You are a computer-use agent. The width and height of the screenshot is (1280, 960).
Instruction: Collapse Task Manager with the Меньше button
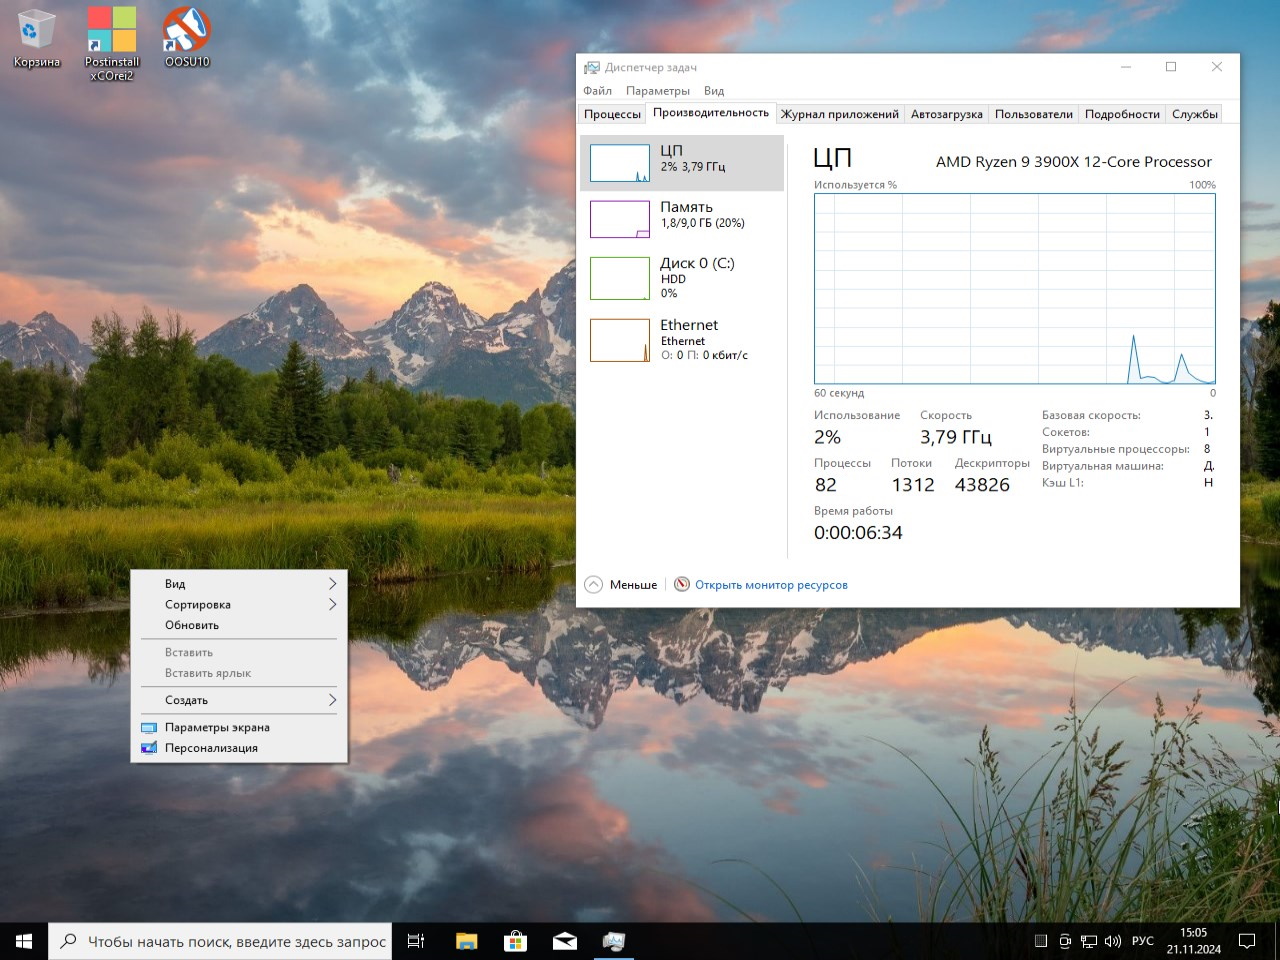click(x=621, y=585)
